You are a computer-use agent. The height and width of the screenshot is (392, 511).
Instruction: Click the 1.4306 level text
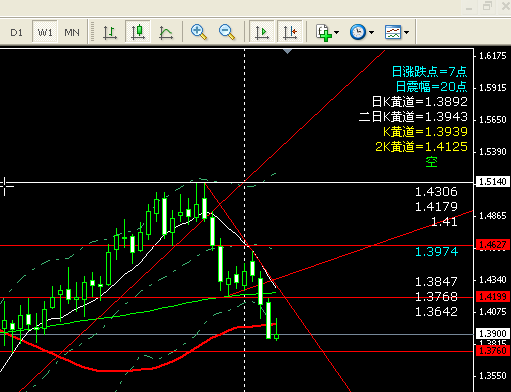coord(436,192)
